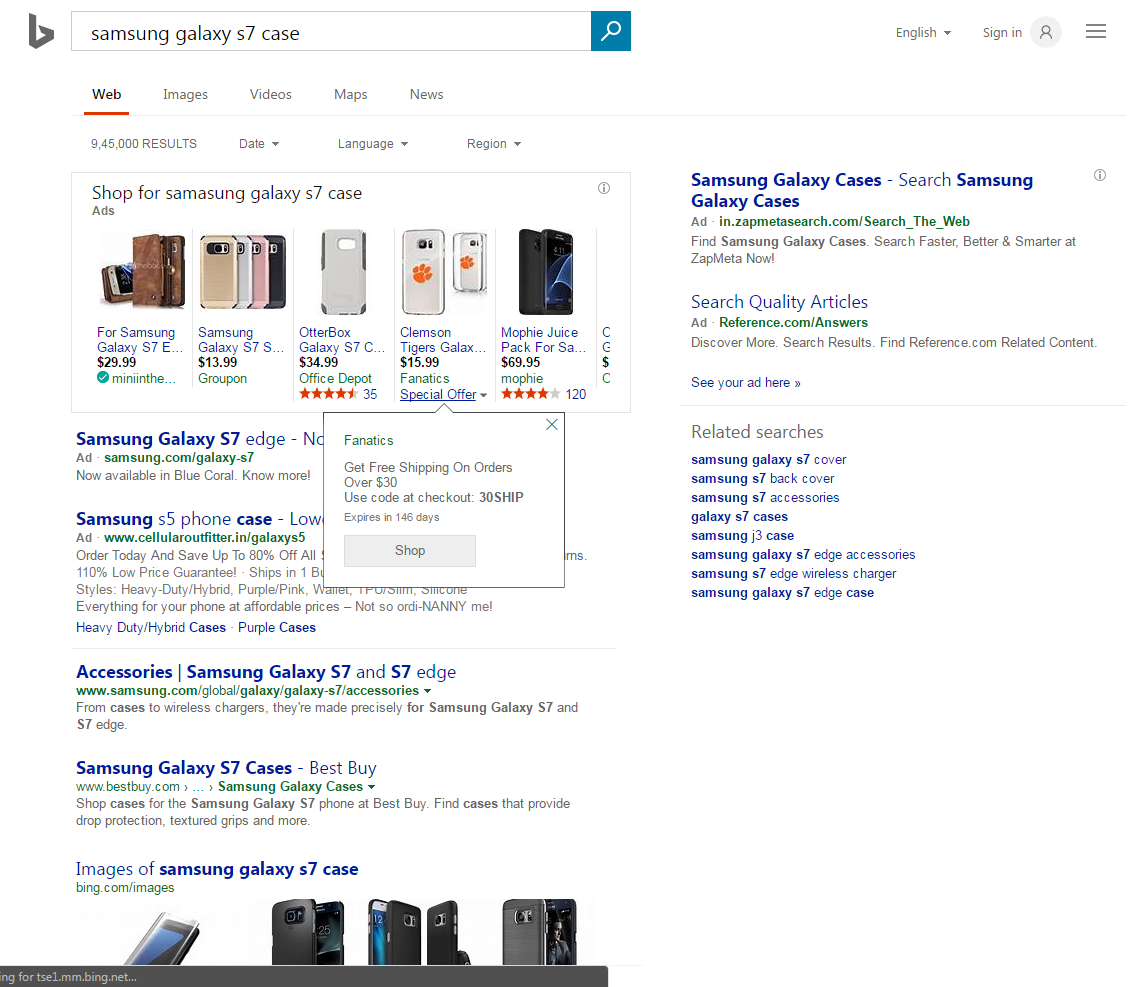The width and height of the screenshot is (1134, 987).
Task: Open the hamburger settings menu
Action: 1096,31
